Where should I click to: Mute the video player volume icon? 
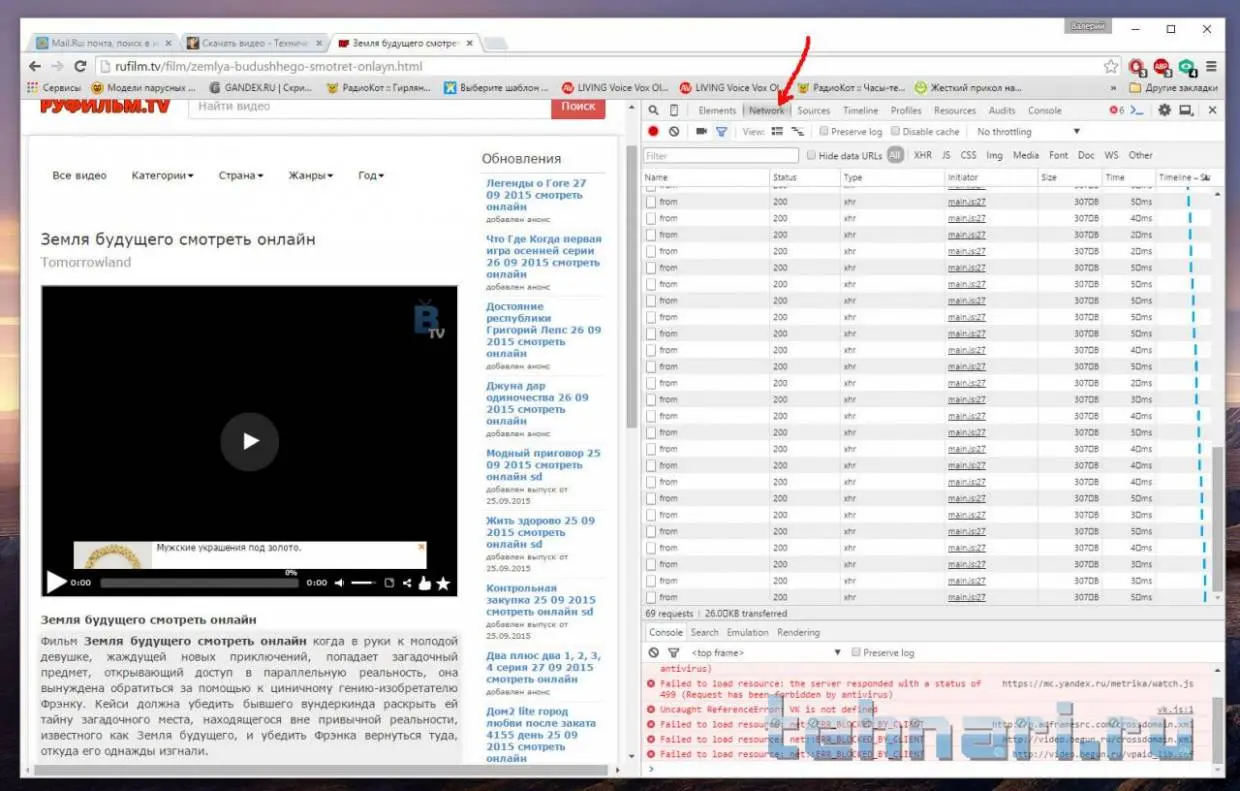pos(340,582)
